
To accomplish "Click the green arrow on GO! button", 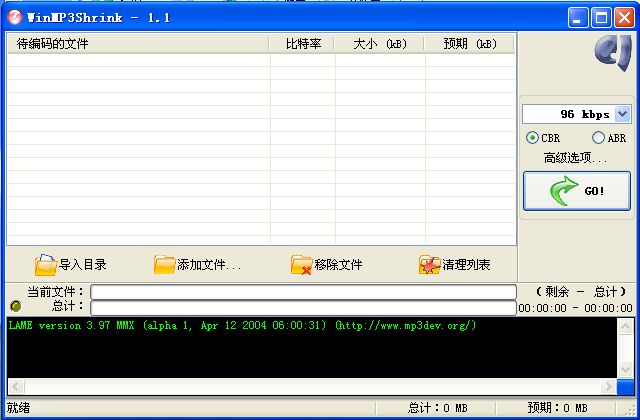I will (x=564, y=191).
